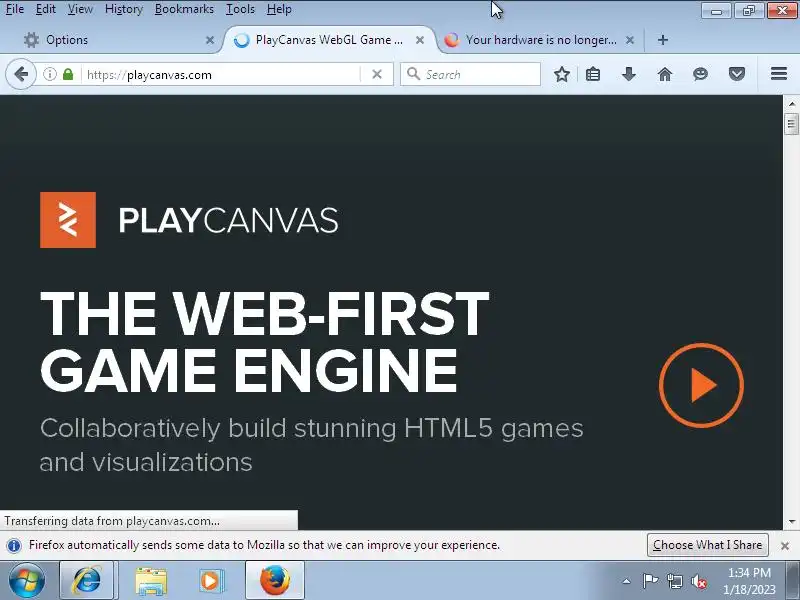The image size is (800, 600).
Task: Click the network tray icon
Action: click(675, 581)
